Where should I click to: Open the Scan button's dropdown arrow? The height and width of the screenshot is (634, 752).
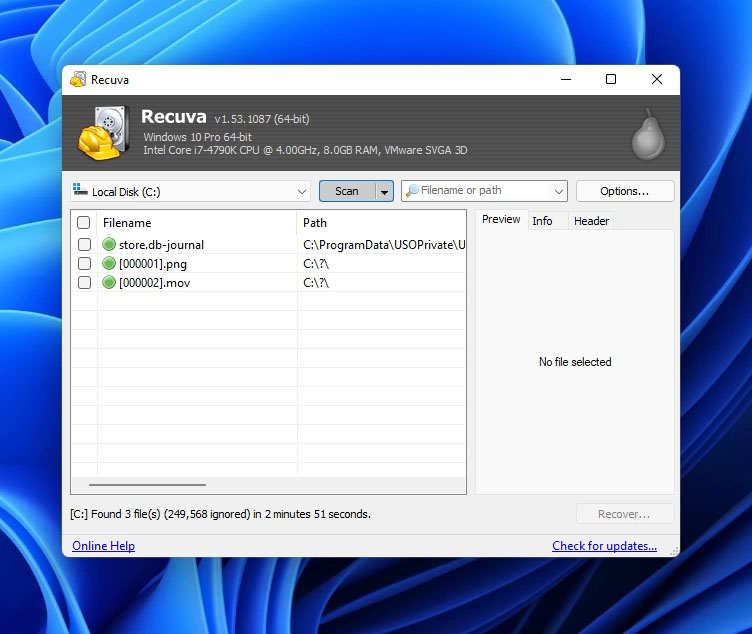click(384, 191)
